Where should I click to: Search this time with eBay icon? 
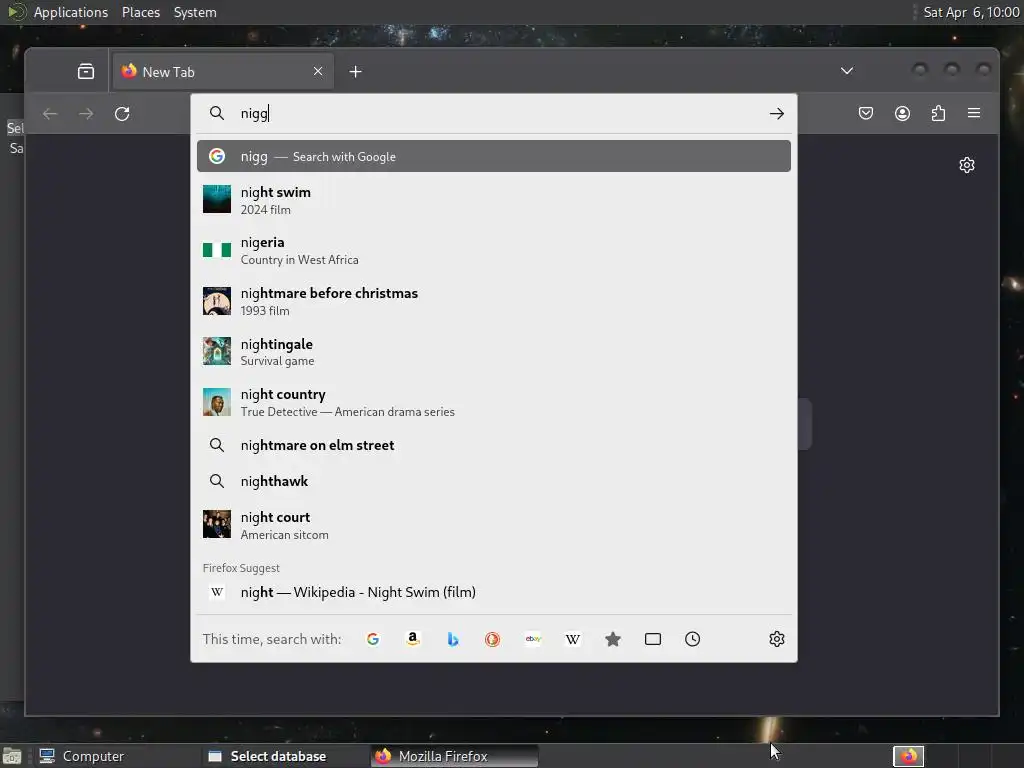pyautogui.click(x=533, y=639)
